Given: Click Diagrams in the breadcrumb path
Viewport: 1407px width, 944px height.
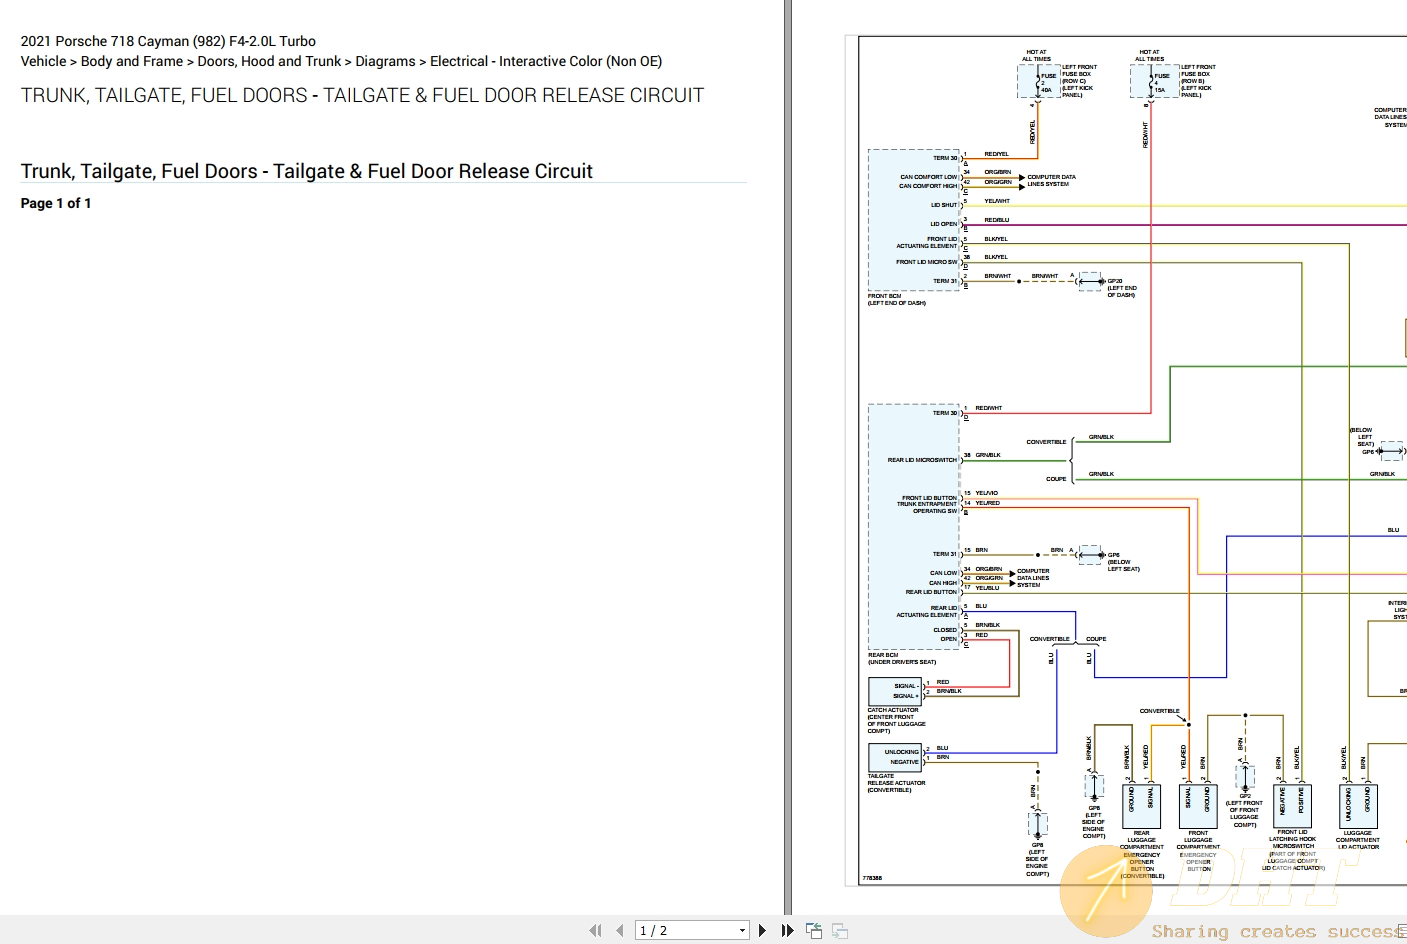Looking at the screenshot, I should 385,61.
